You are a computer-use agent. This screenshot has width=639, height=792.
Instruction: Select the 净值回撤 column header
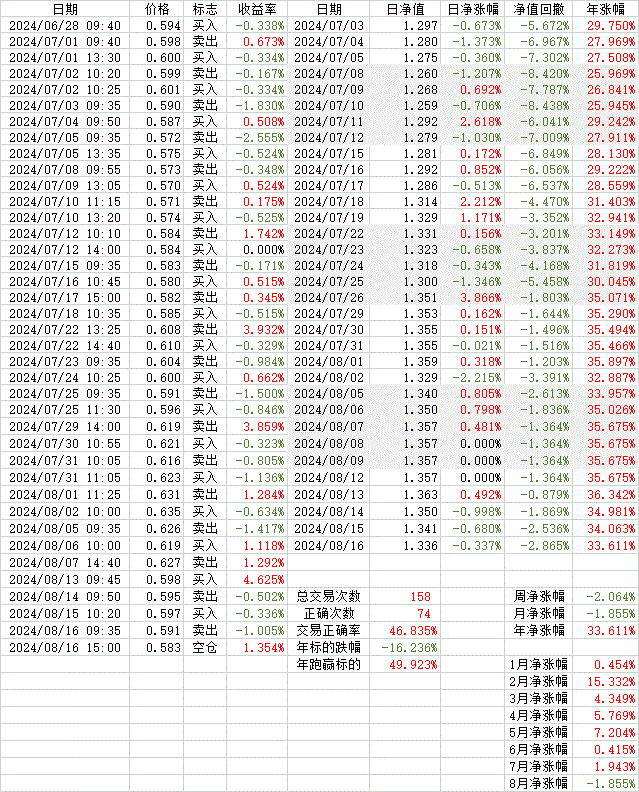[x=538, y=9]
